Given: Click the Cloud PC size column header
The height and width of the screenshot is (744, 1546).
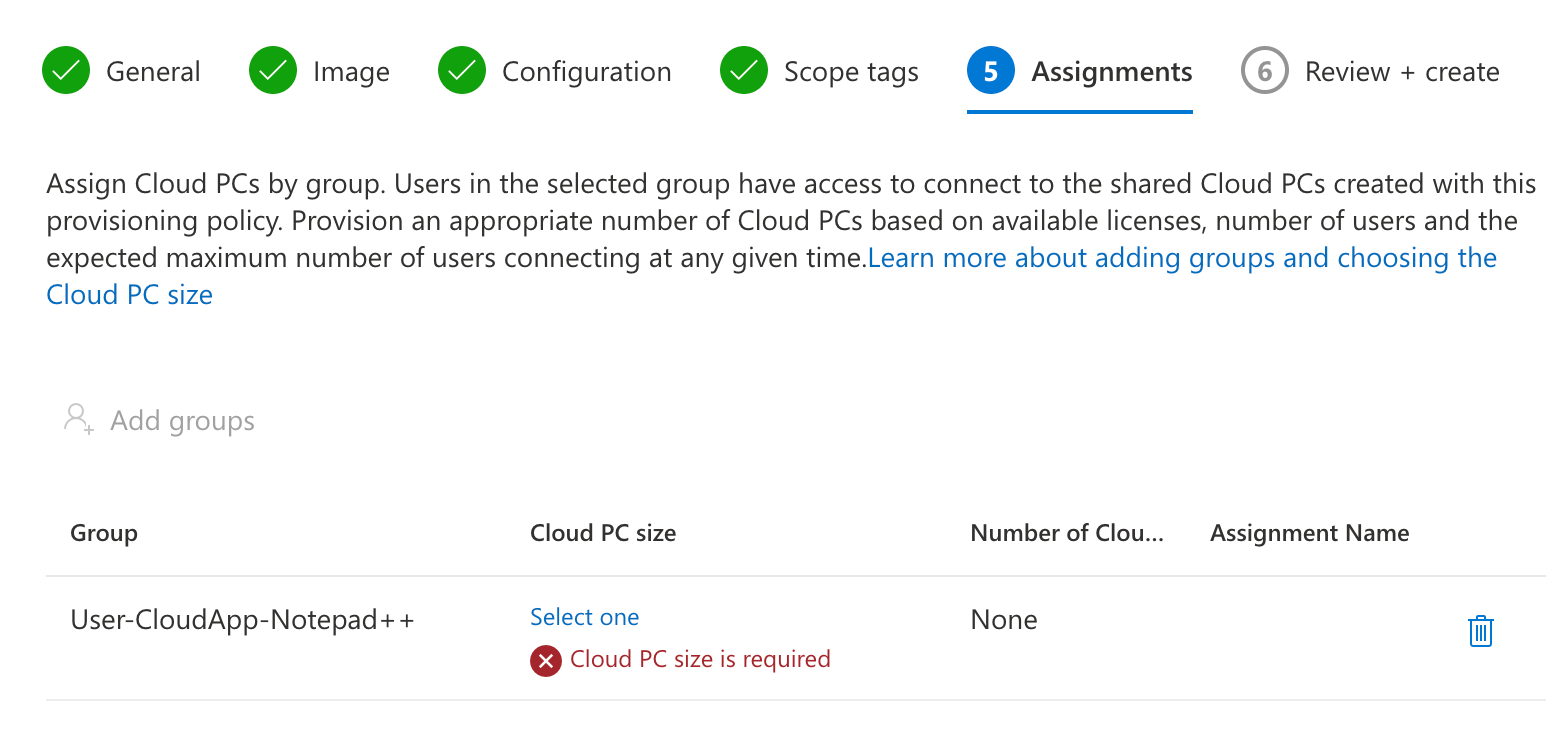Looking at the screenshot, I should (x=603, y=533).
